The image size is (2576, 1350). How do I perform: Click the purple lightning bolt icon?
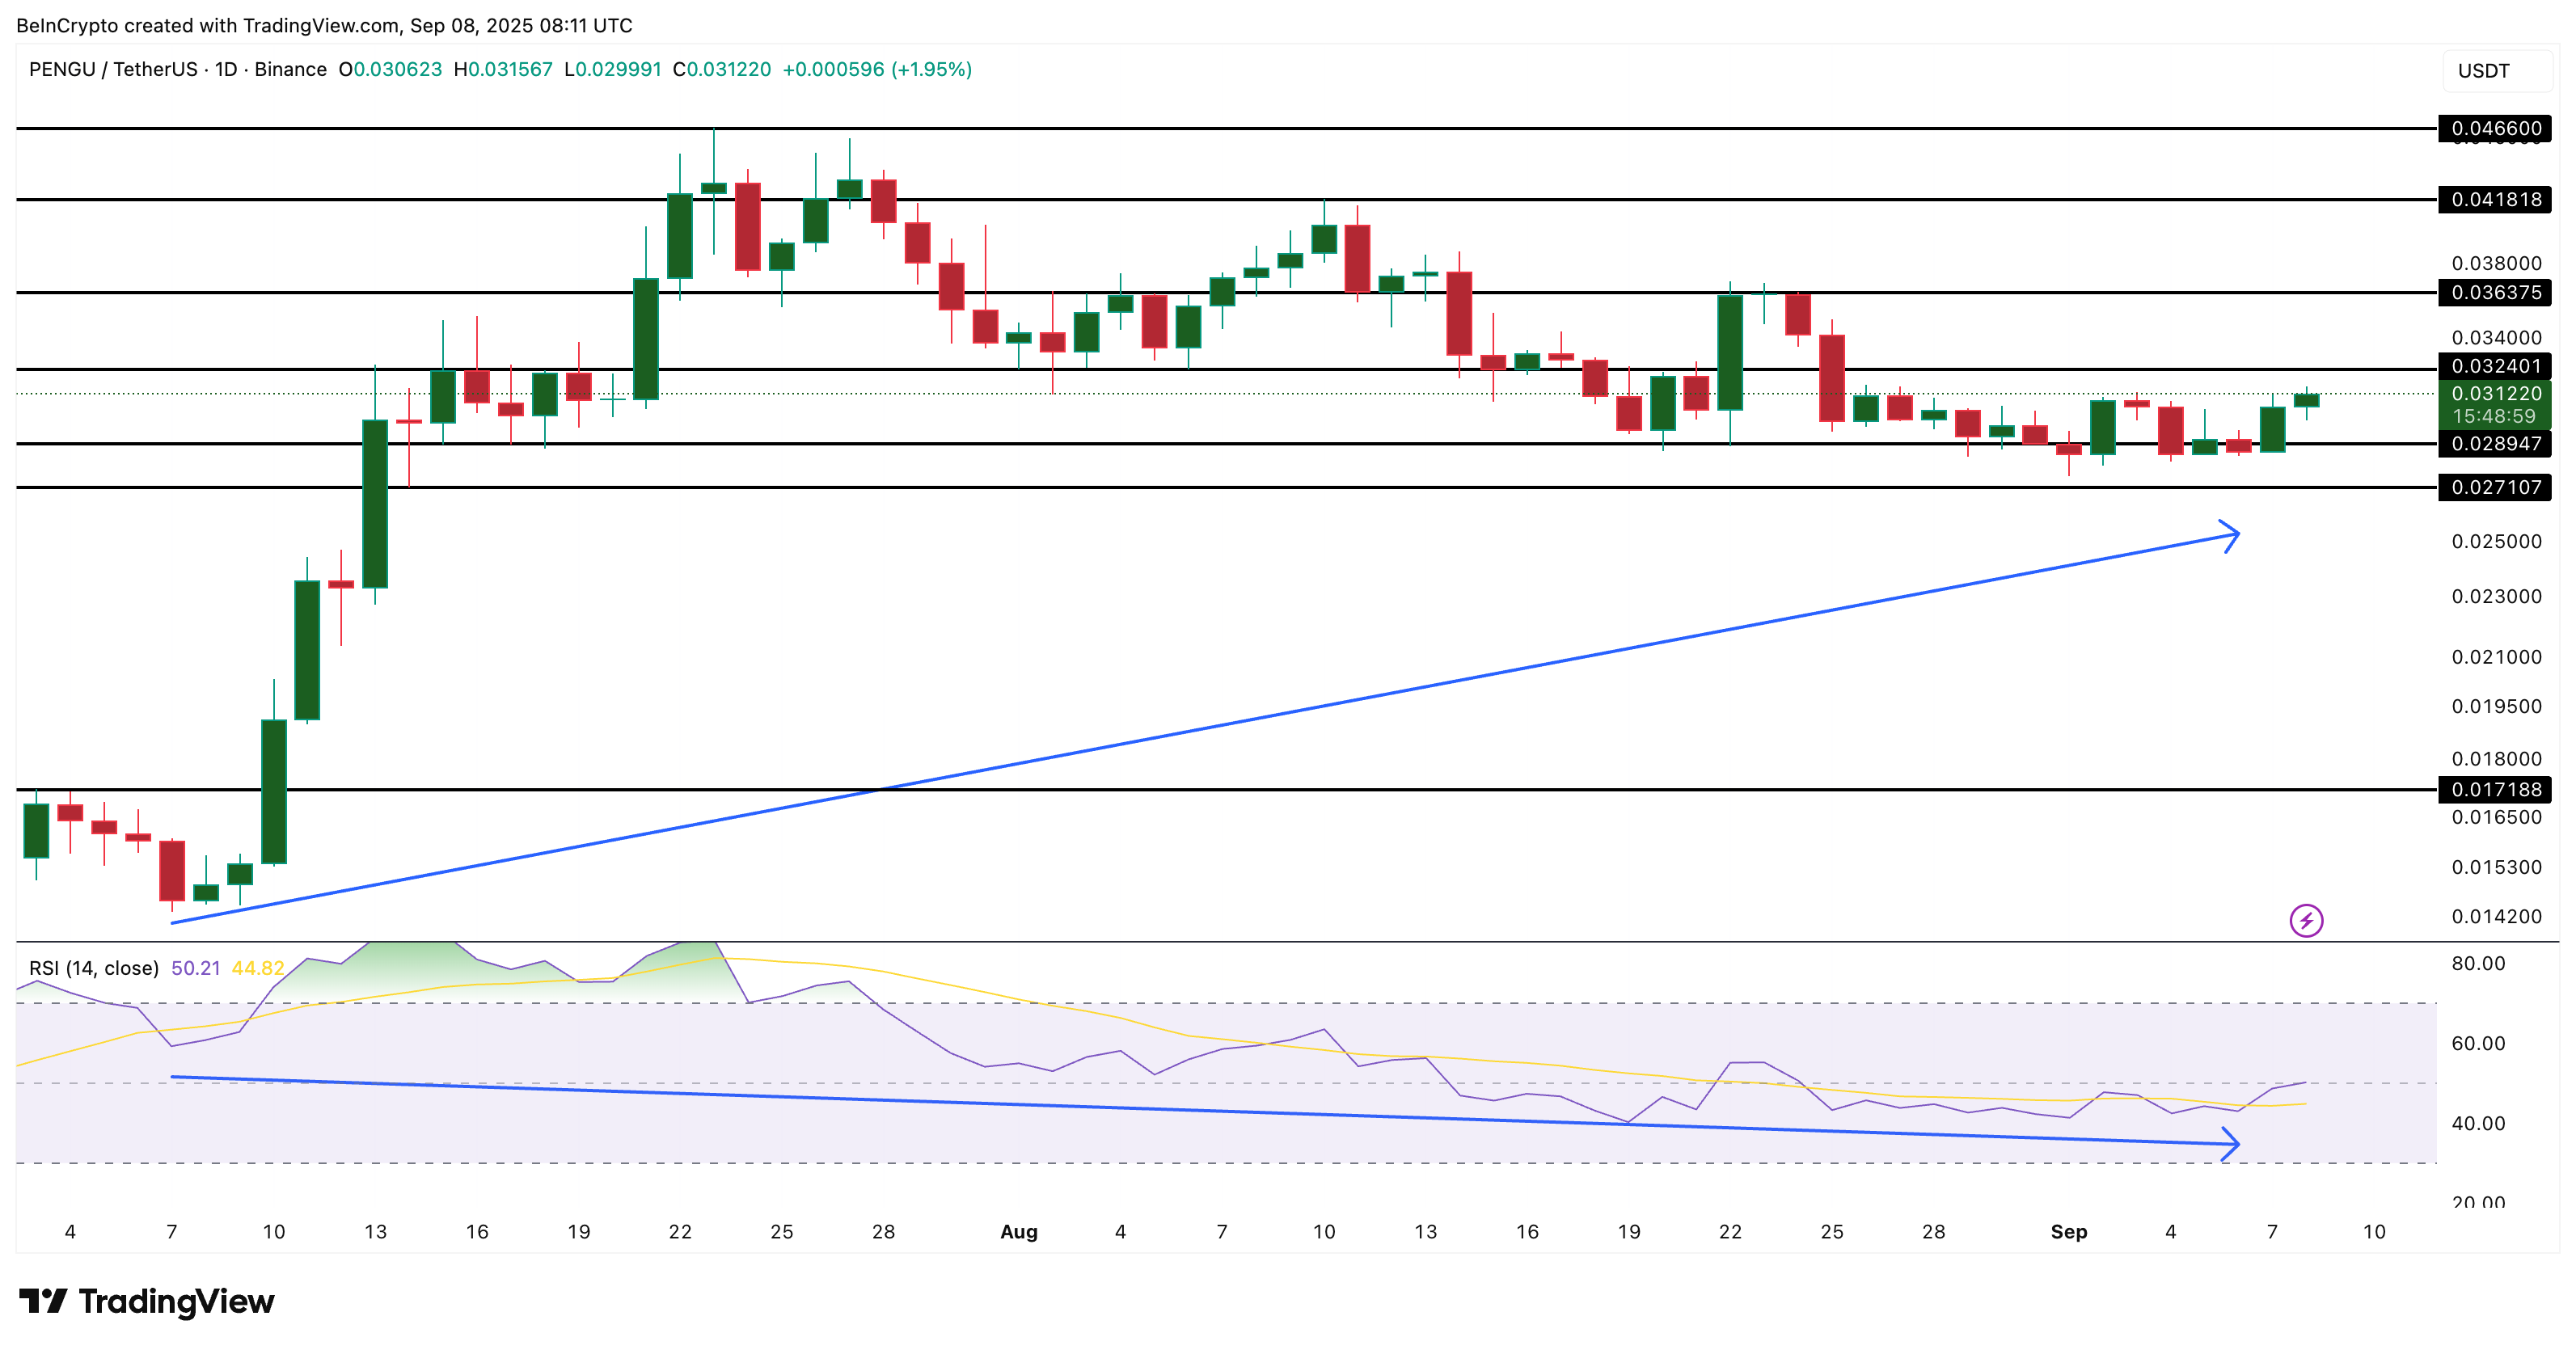2306,920
